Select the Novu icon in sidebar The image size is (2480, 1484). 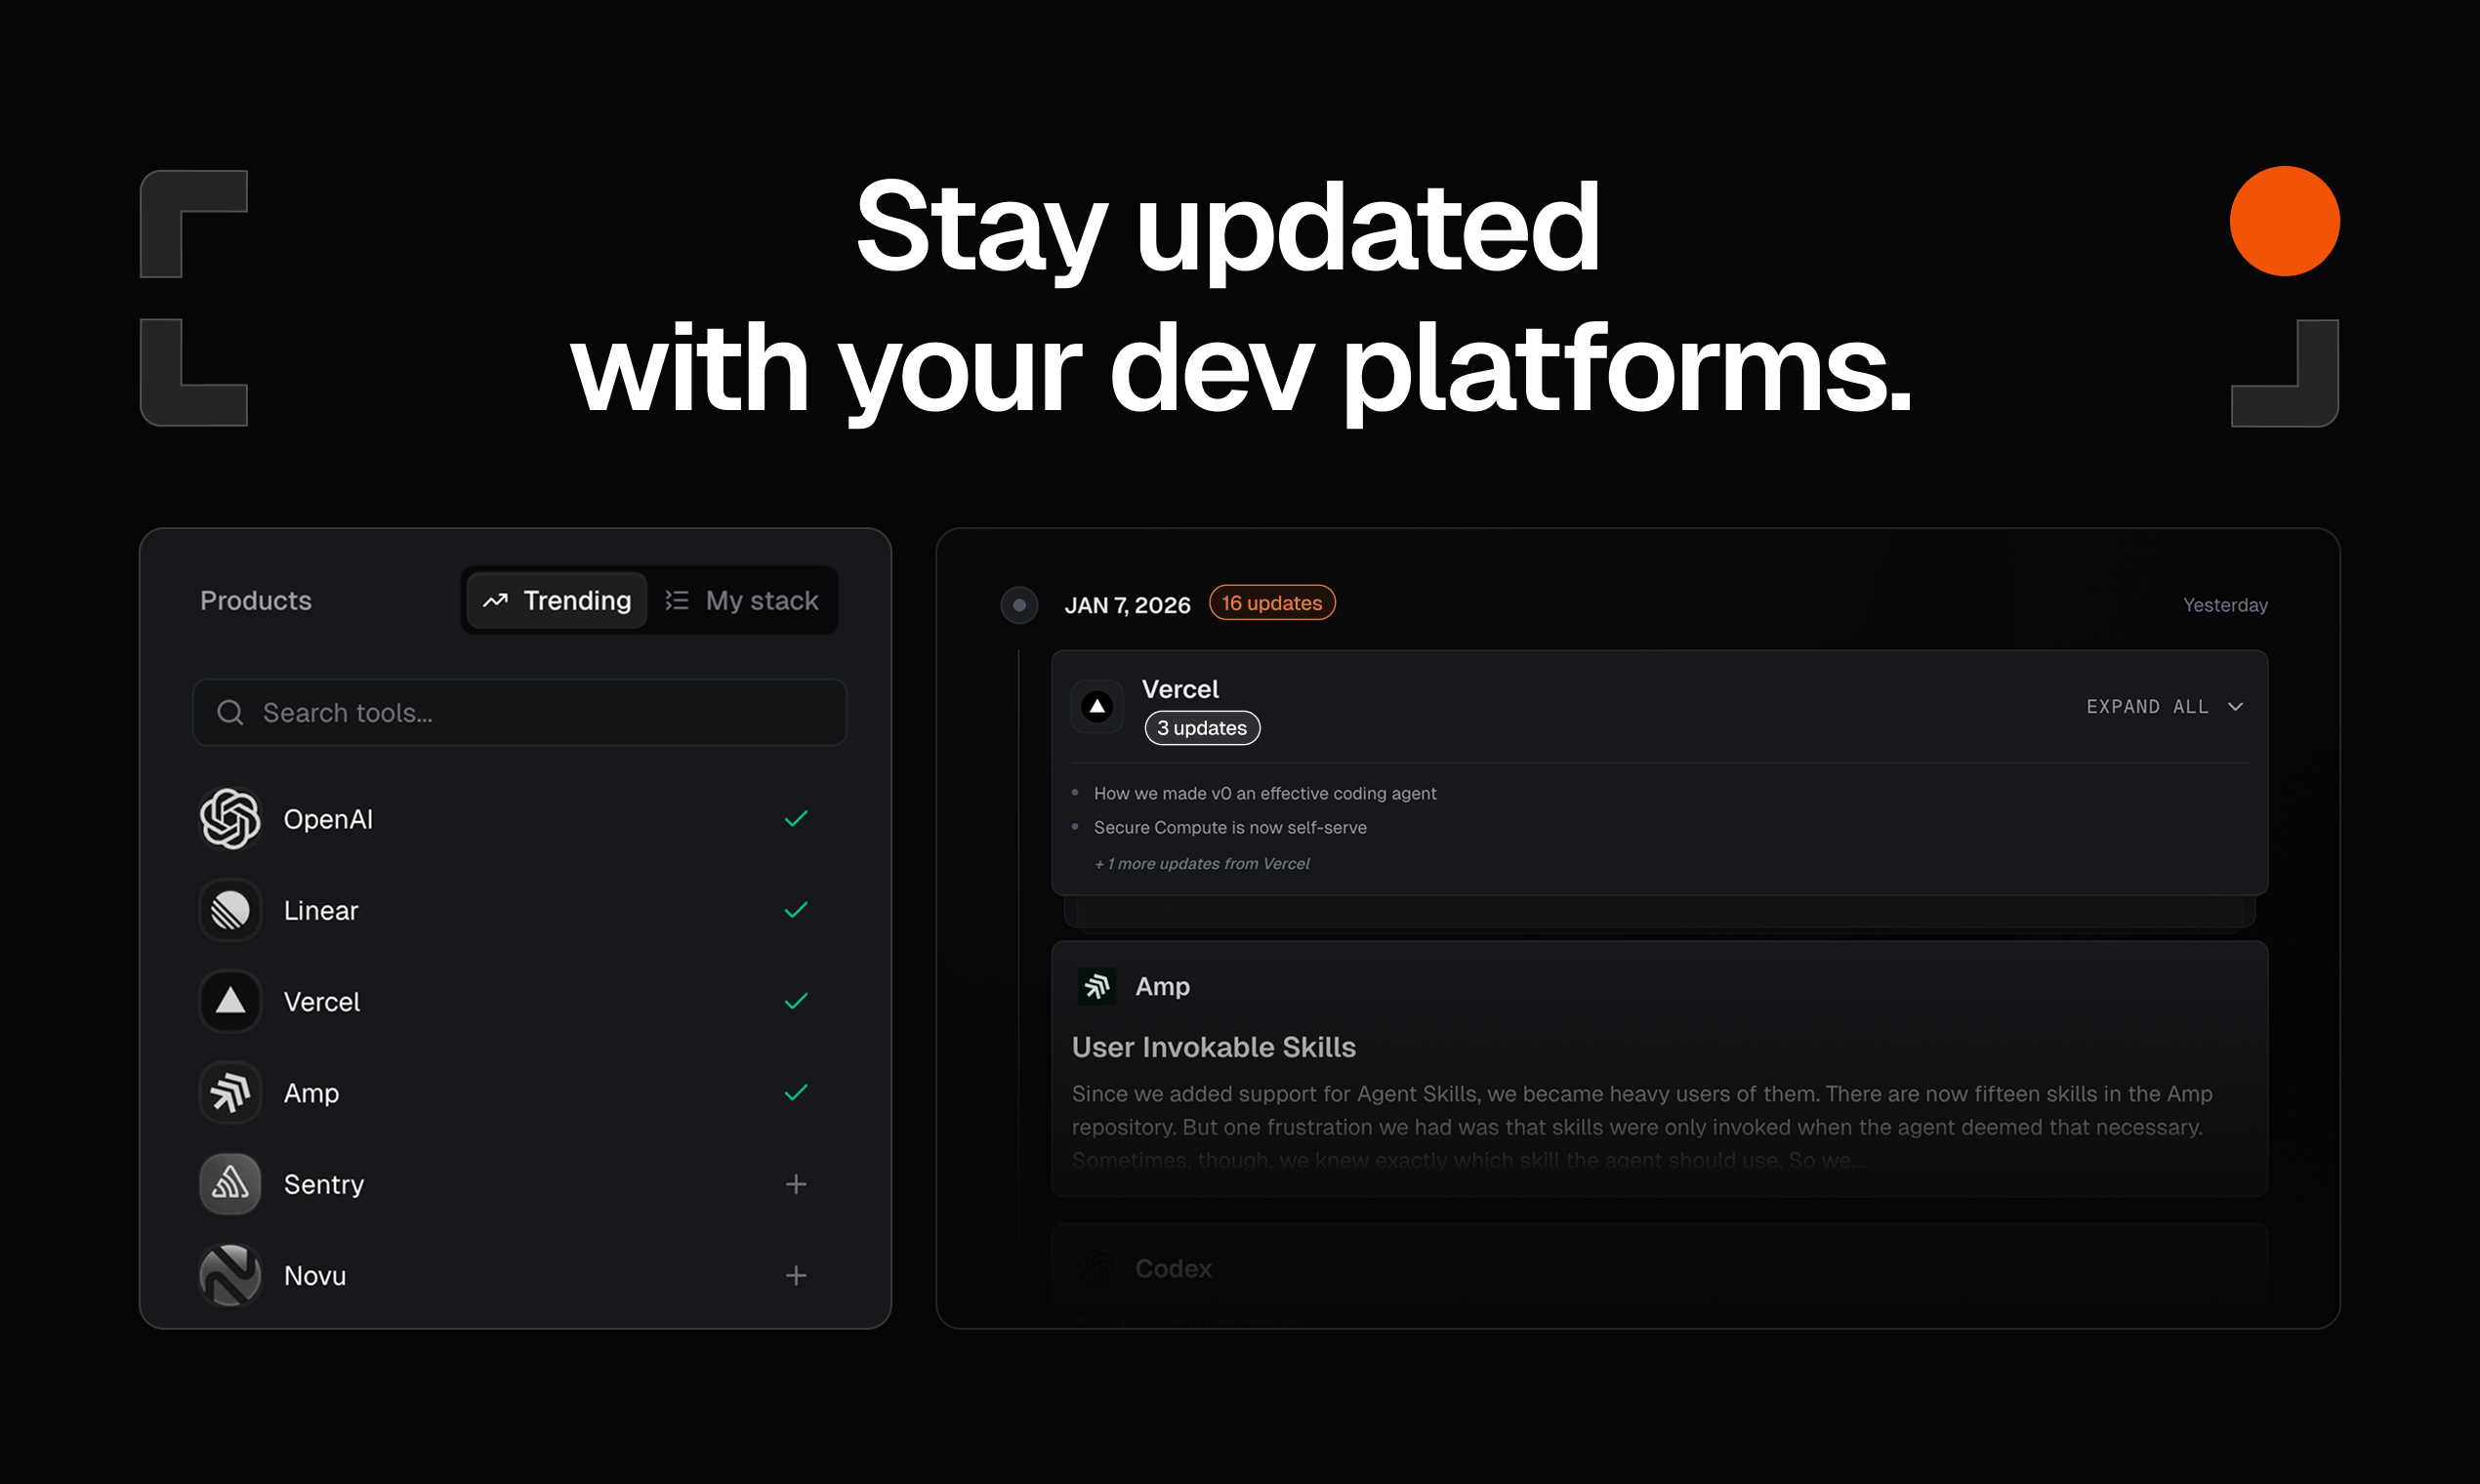click(x=230, y=1274)
